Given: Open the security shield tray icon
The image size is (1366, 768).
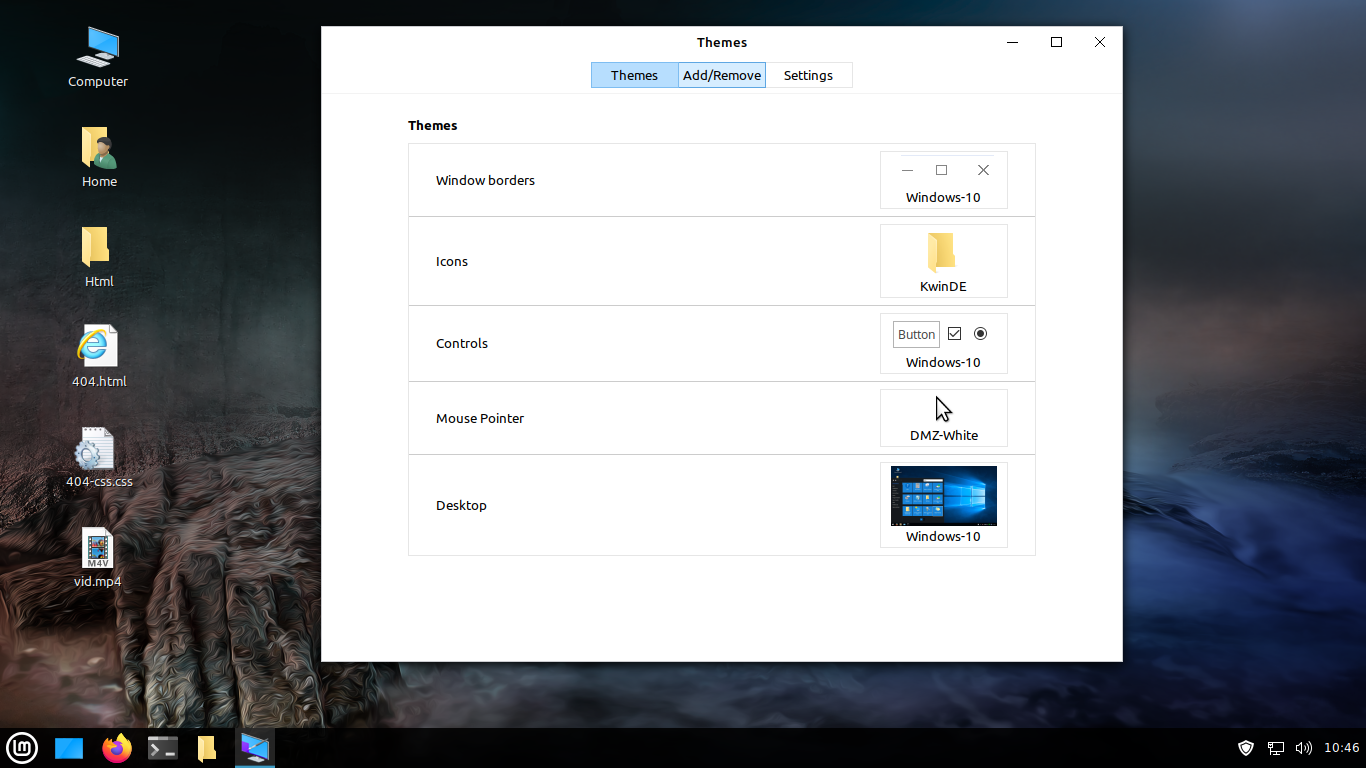Looking at the screenshot, I should click(1246, 748).
